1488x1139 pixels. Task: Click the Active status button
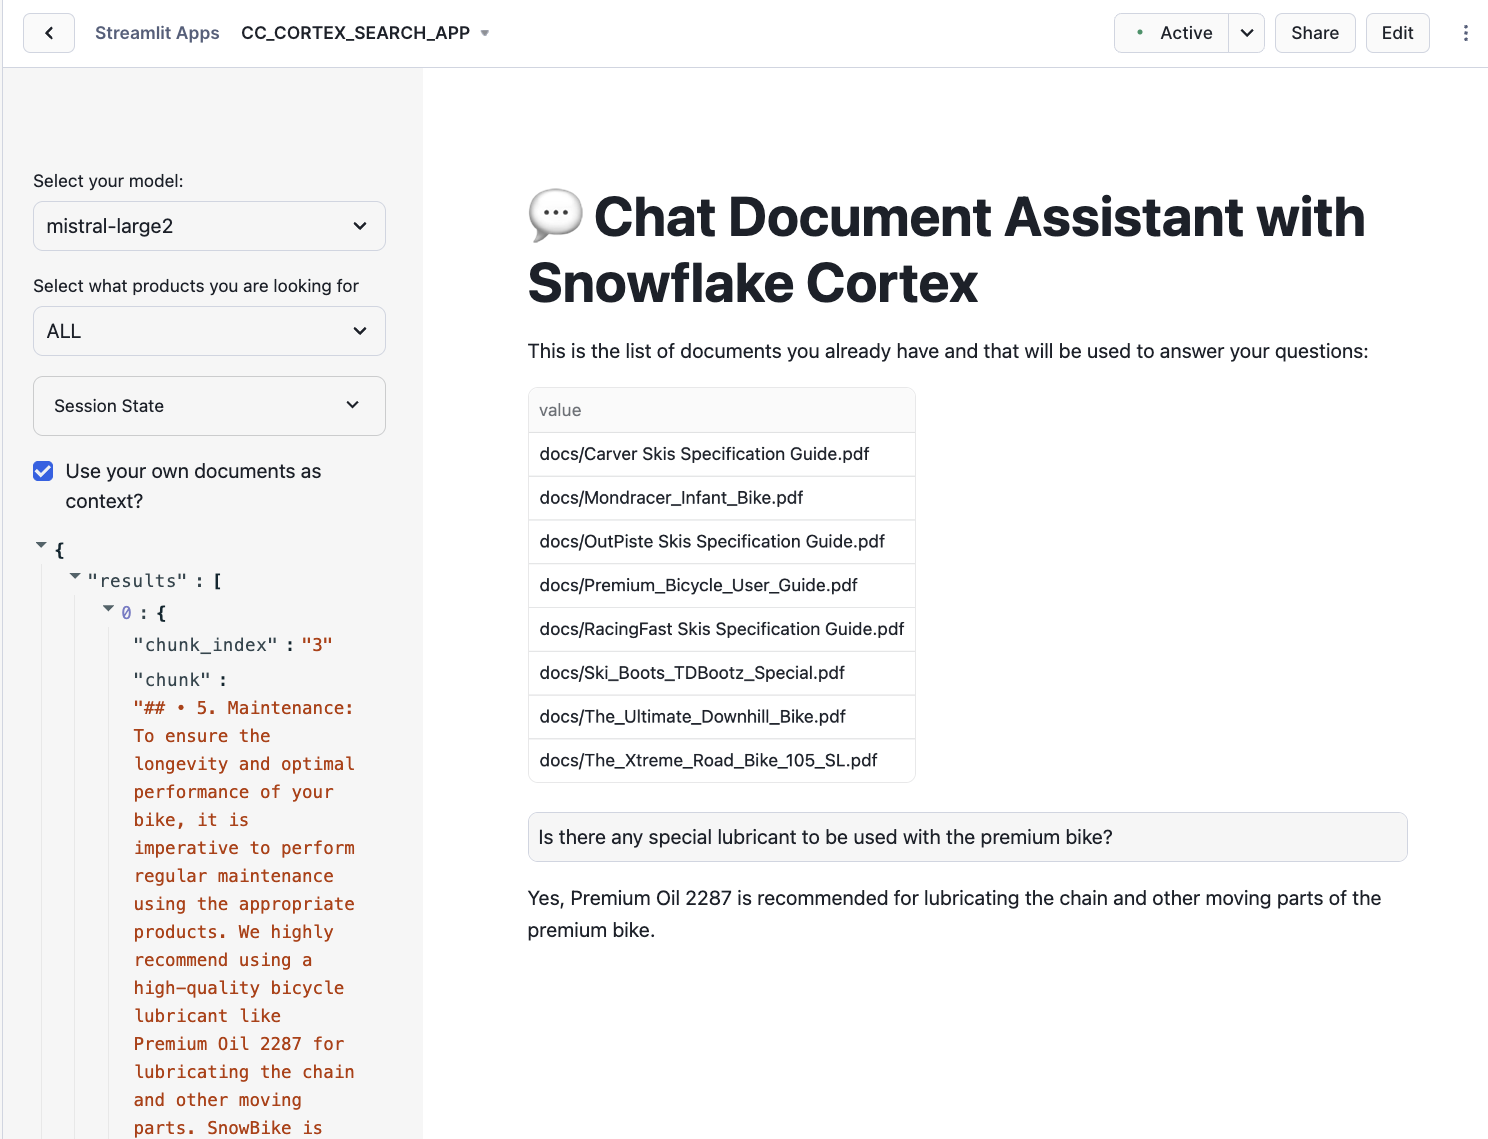[1172, 33]
